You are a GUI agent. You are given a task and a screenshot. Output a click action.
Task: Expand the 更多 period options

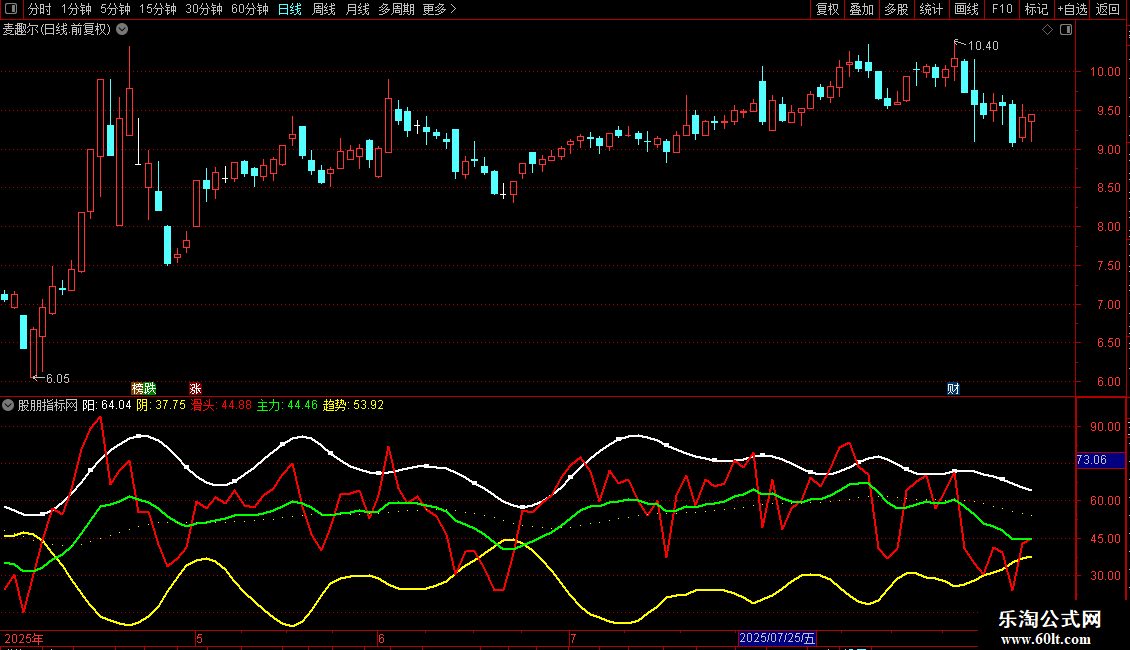(439, 9)
